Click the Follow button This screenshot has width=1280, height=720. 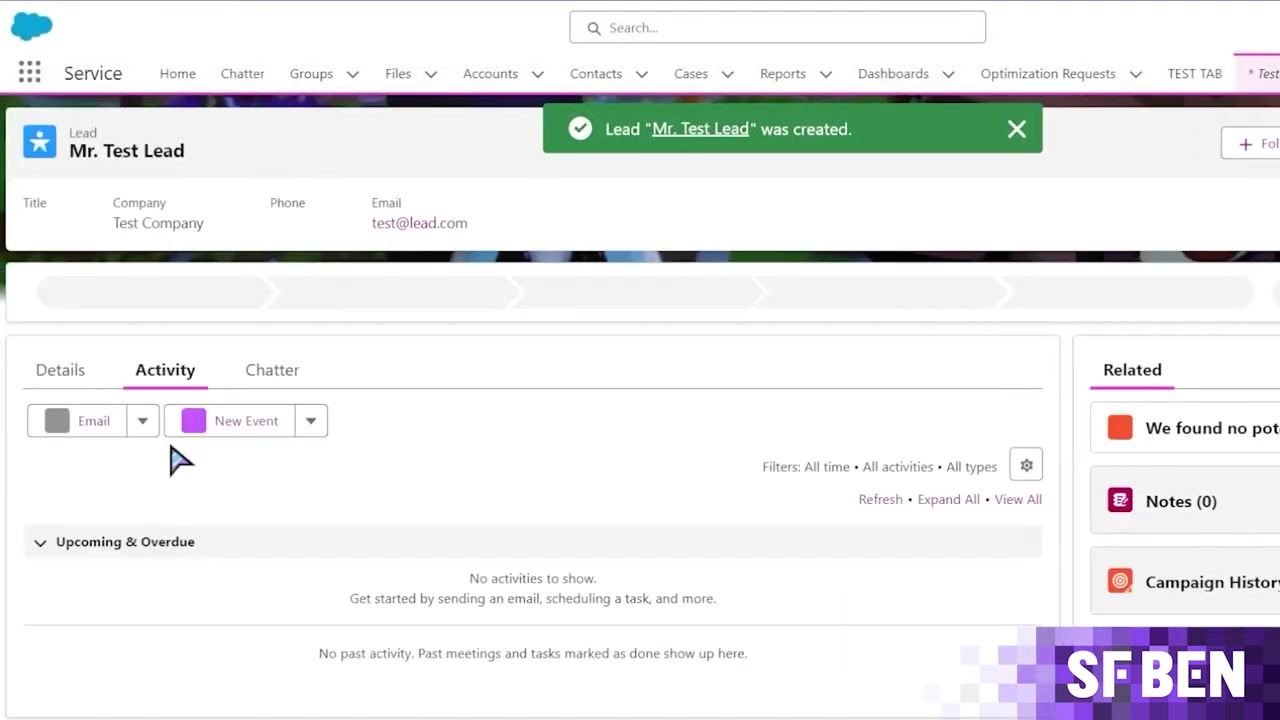click(x=1251, y=143)
